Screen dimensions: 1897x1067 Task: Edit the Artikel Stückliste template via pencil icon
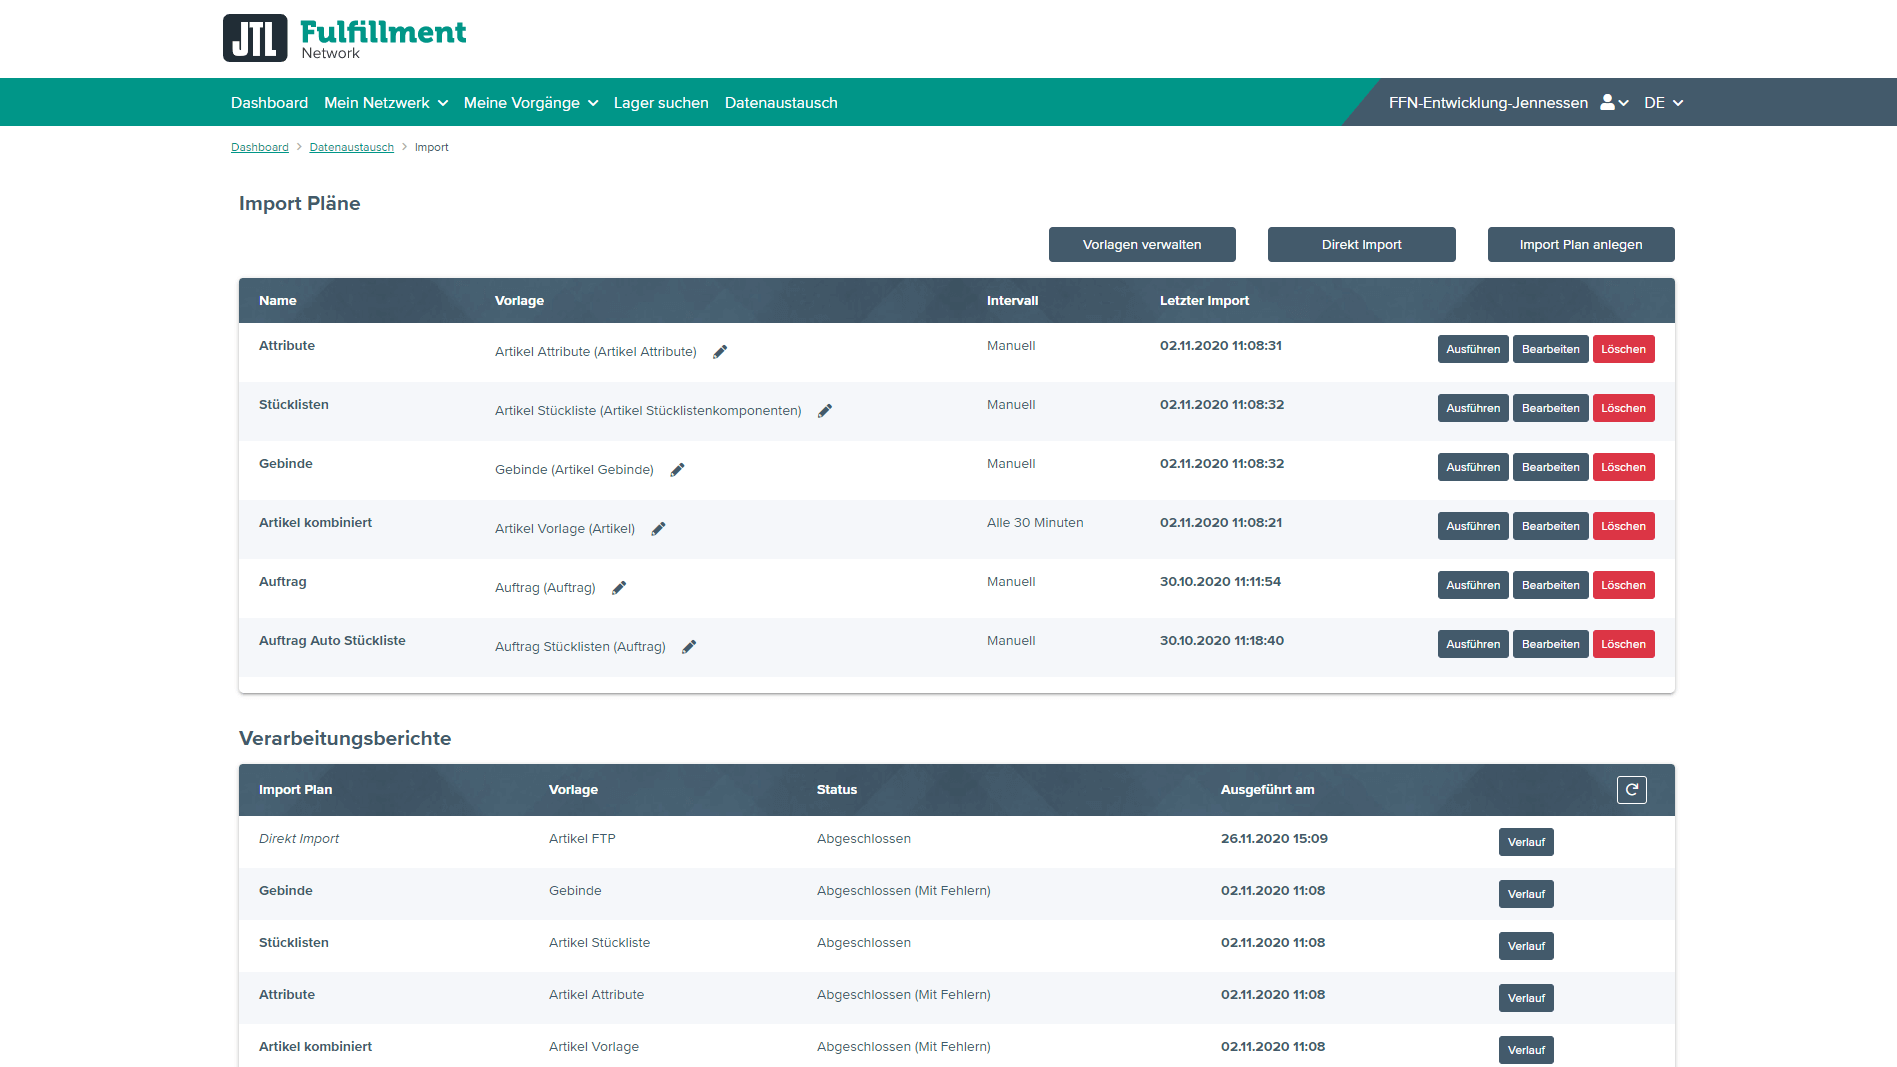click(x=825, y=411)
